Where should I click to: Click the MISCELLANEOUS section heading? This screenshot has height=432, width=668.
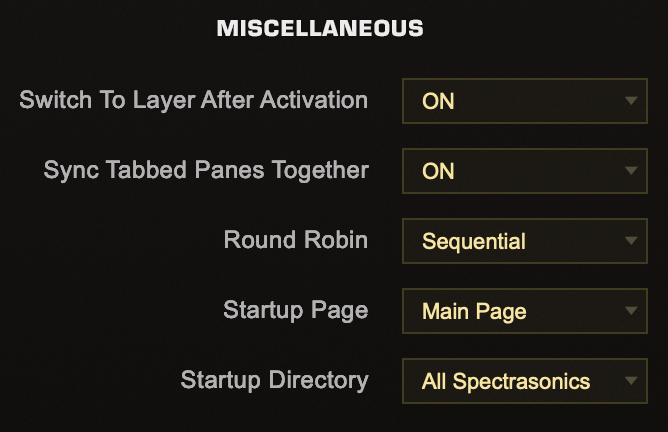[x=320, y=29]
